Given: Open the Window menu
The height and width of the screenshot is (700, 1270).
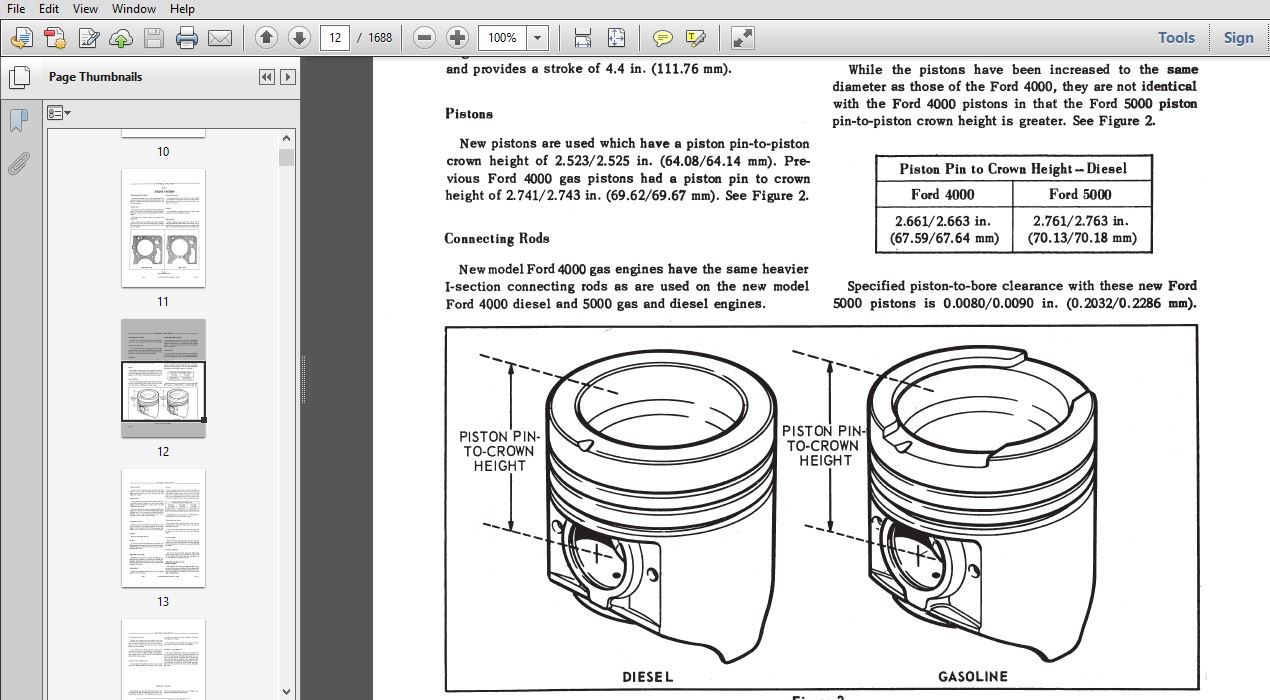Looking at the screenshot, I should (134, 9).
